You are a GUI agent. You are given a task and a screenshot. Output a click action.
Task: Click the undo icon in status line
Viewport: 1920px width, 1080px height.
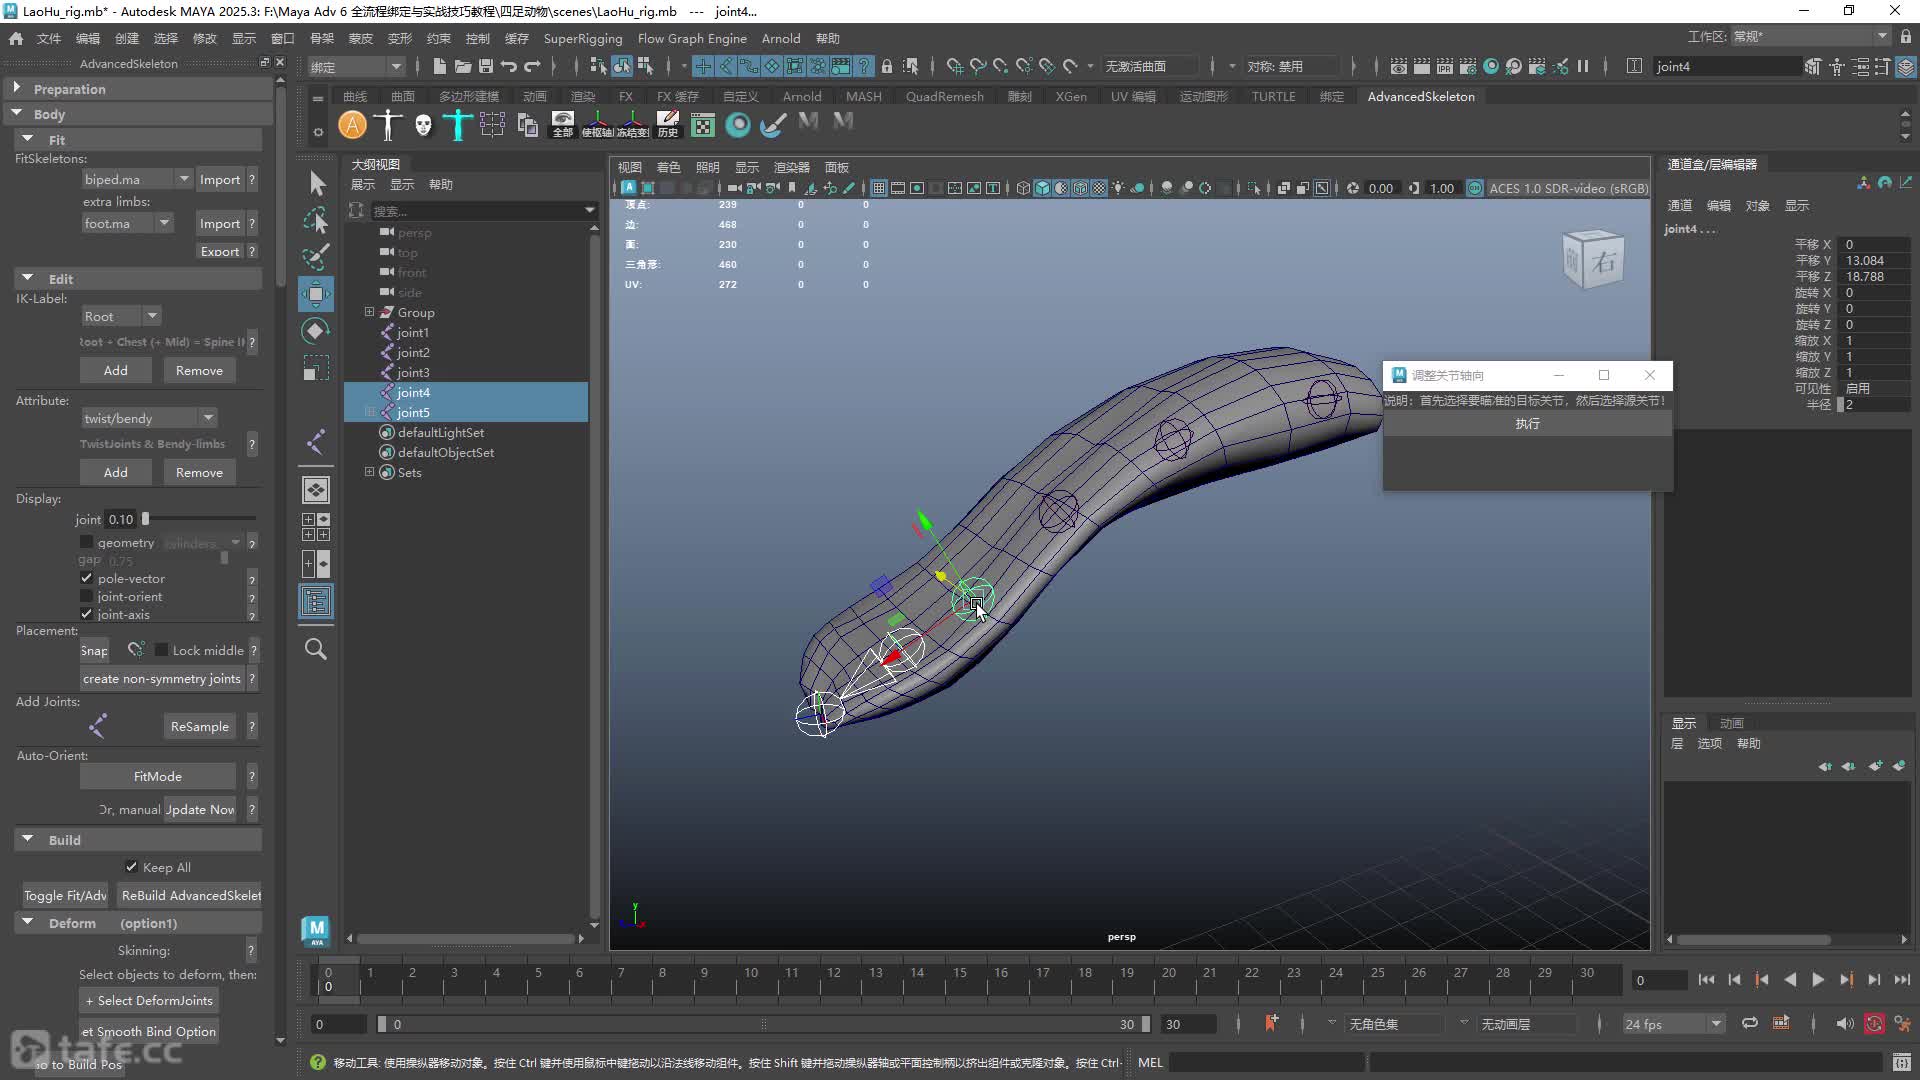point(509,66)
